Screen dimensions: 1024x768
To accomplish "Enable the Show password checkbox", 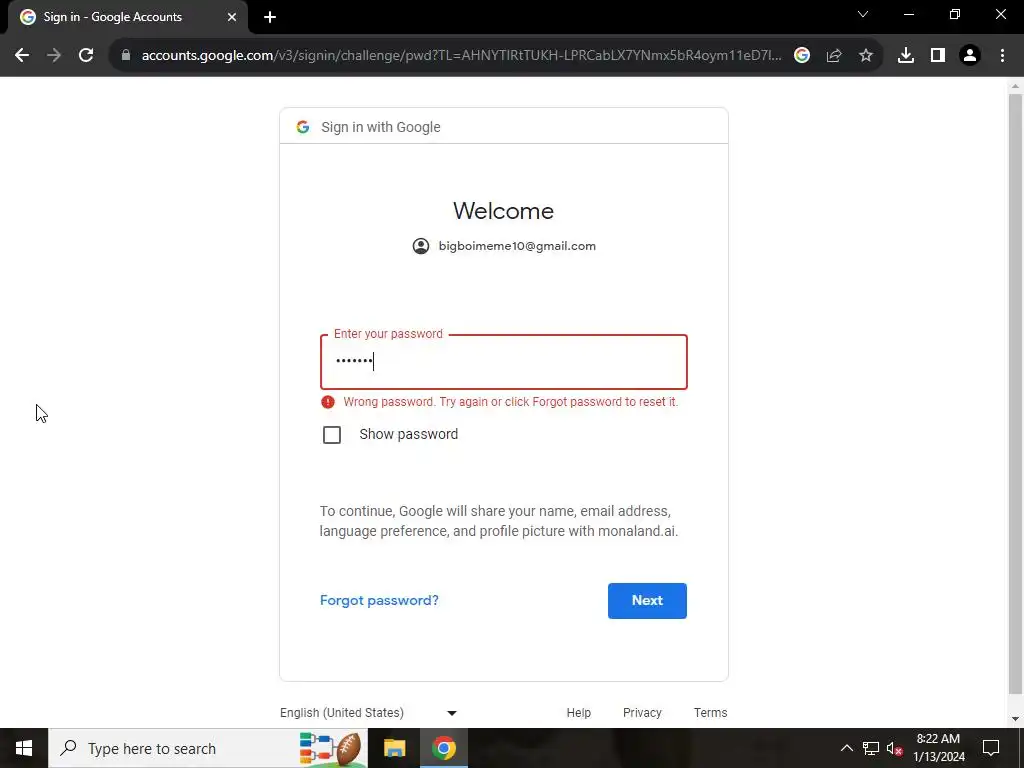I will (332, 435).
